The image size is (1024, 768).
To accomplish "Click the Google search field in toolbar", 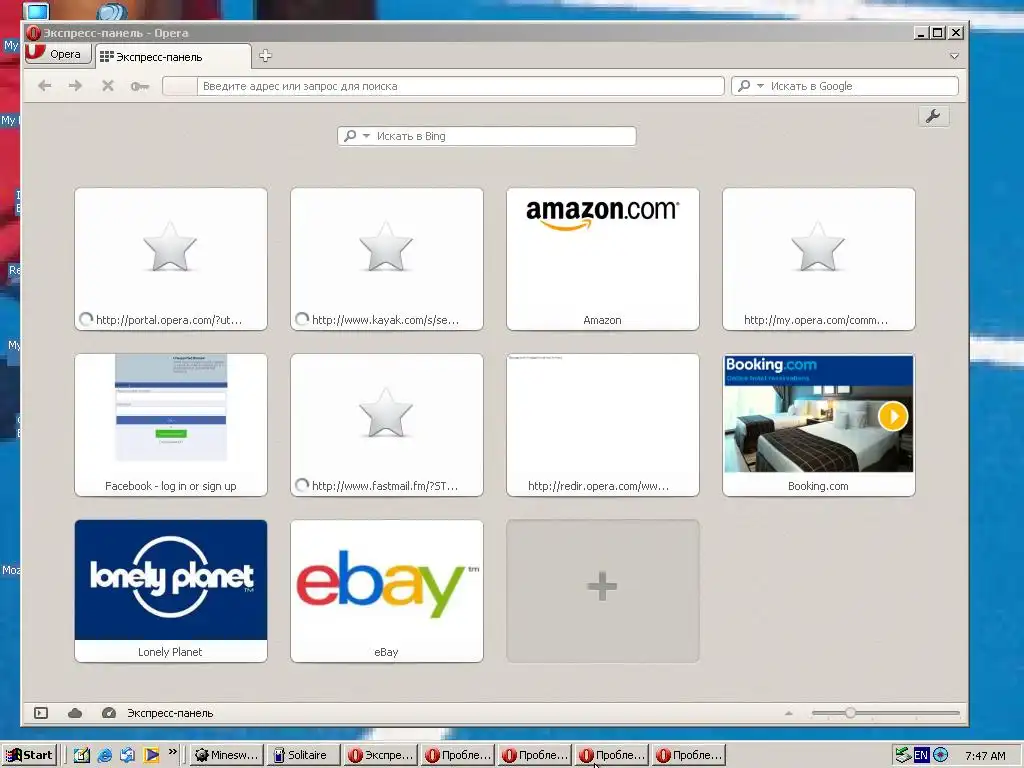I will click(845, 86).
